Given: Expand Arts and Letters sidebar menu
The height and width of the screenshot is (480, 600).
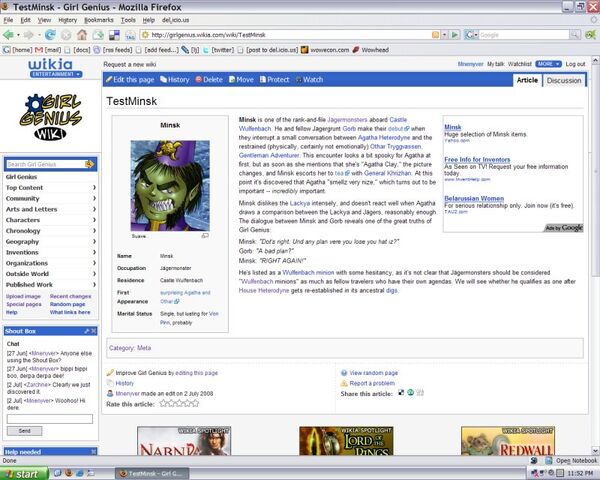Looking at the screenshot, I should (x=51, y=209).
